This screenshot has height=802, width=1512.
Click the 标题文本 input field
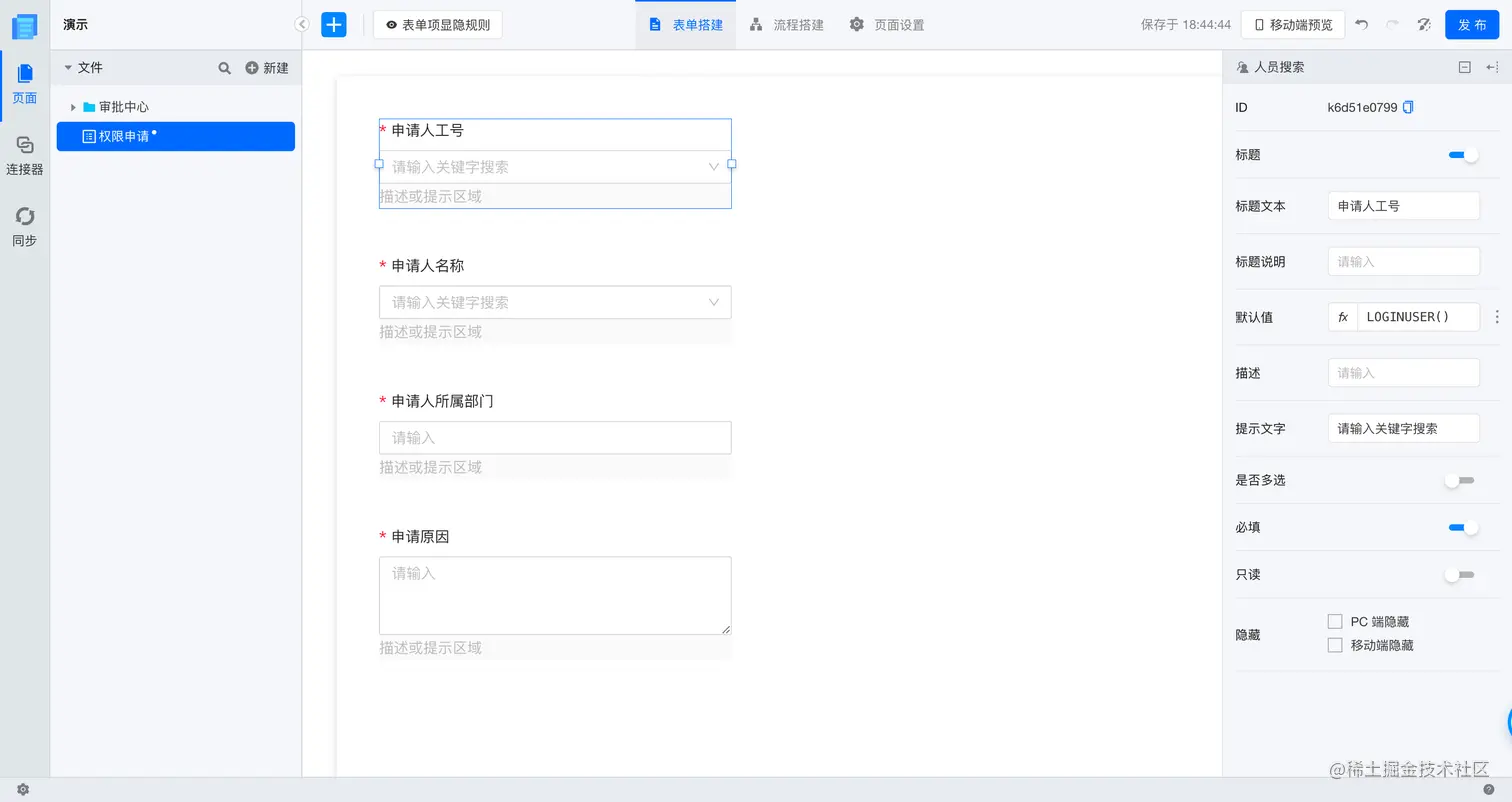pyautogui.click(x=1404, y=206)
